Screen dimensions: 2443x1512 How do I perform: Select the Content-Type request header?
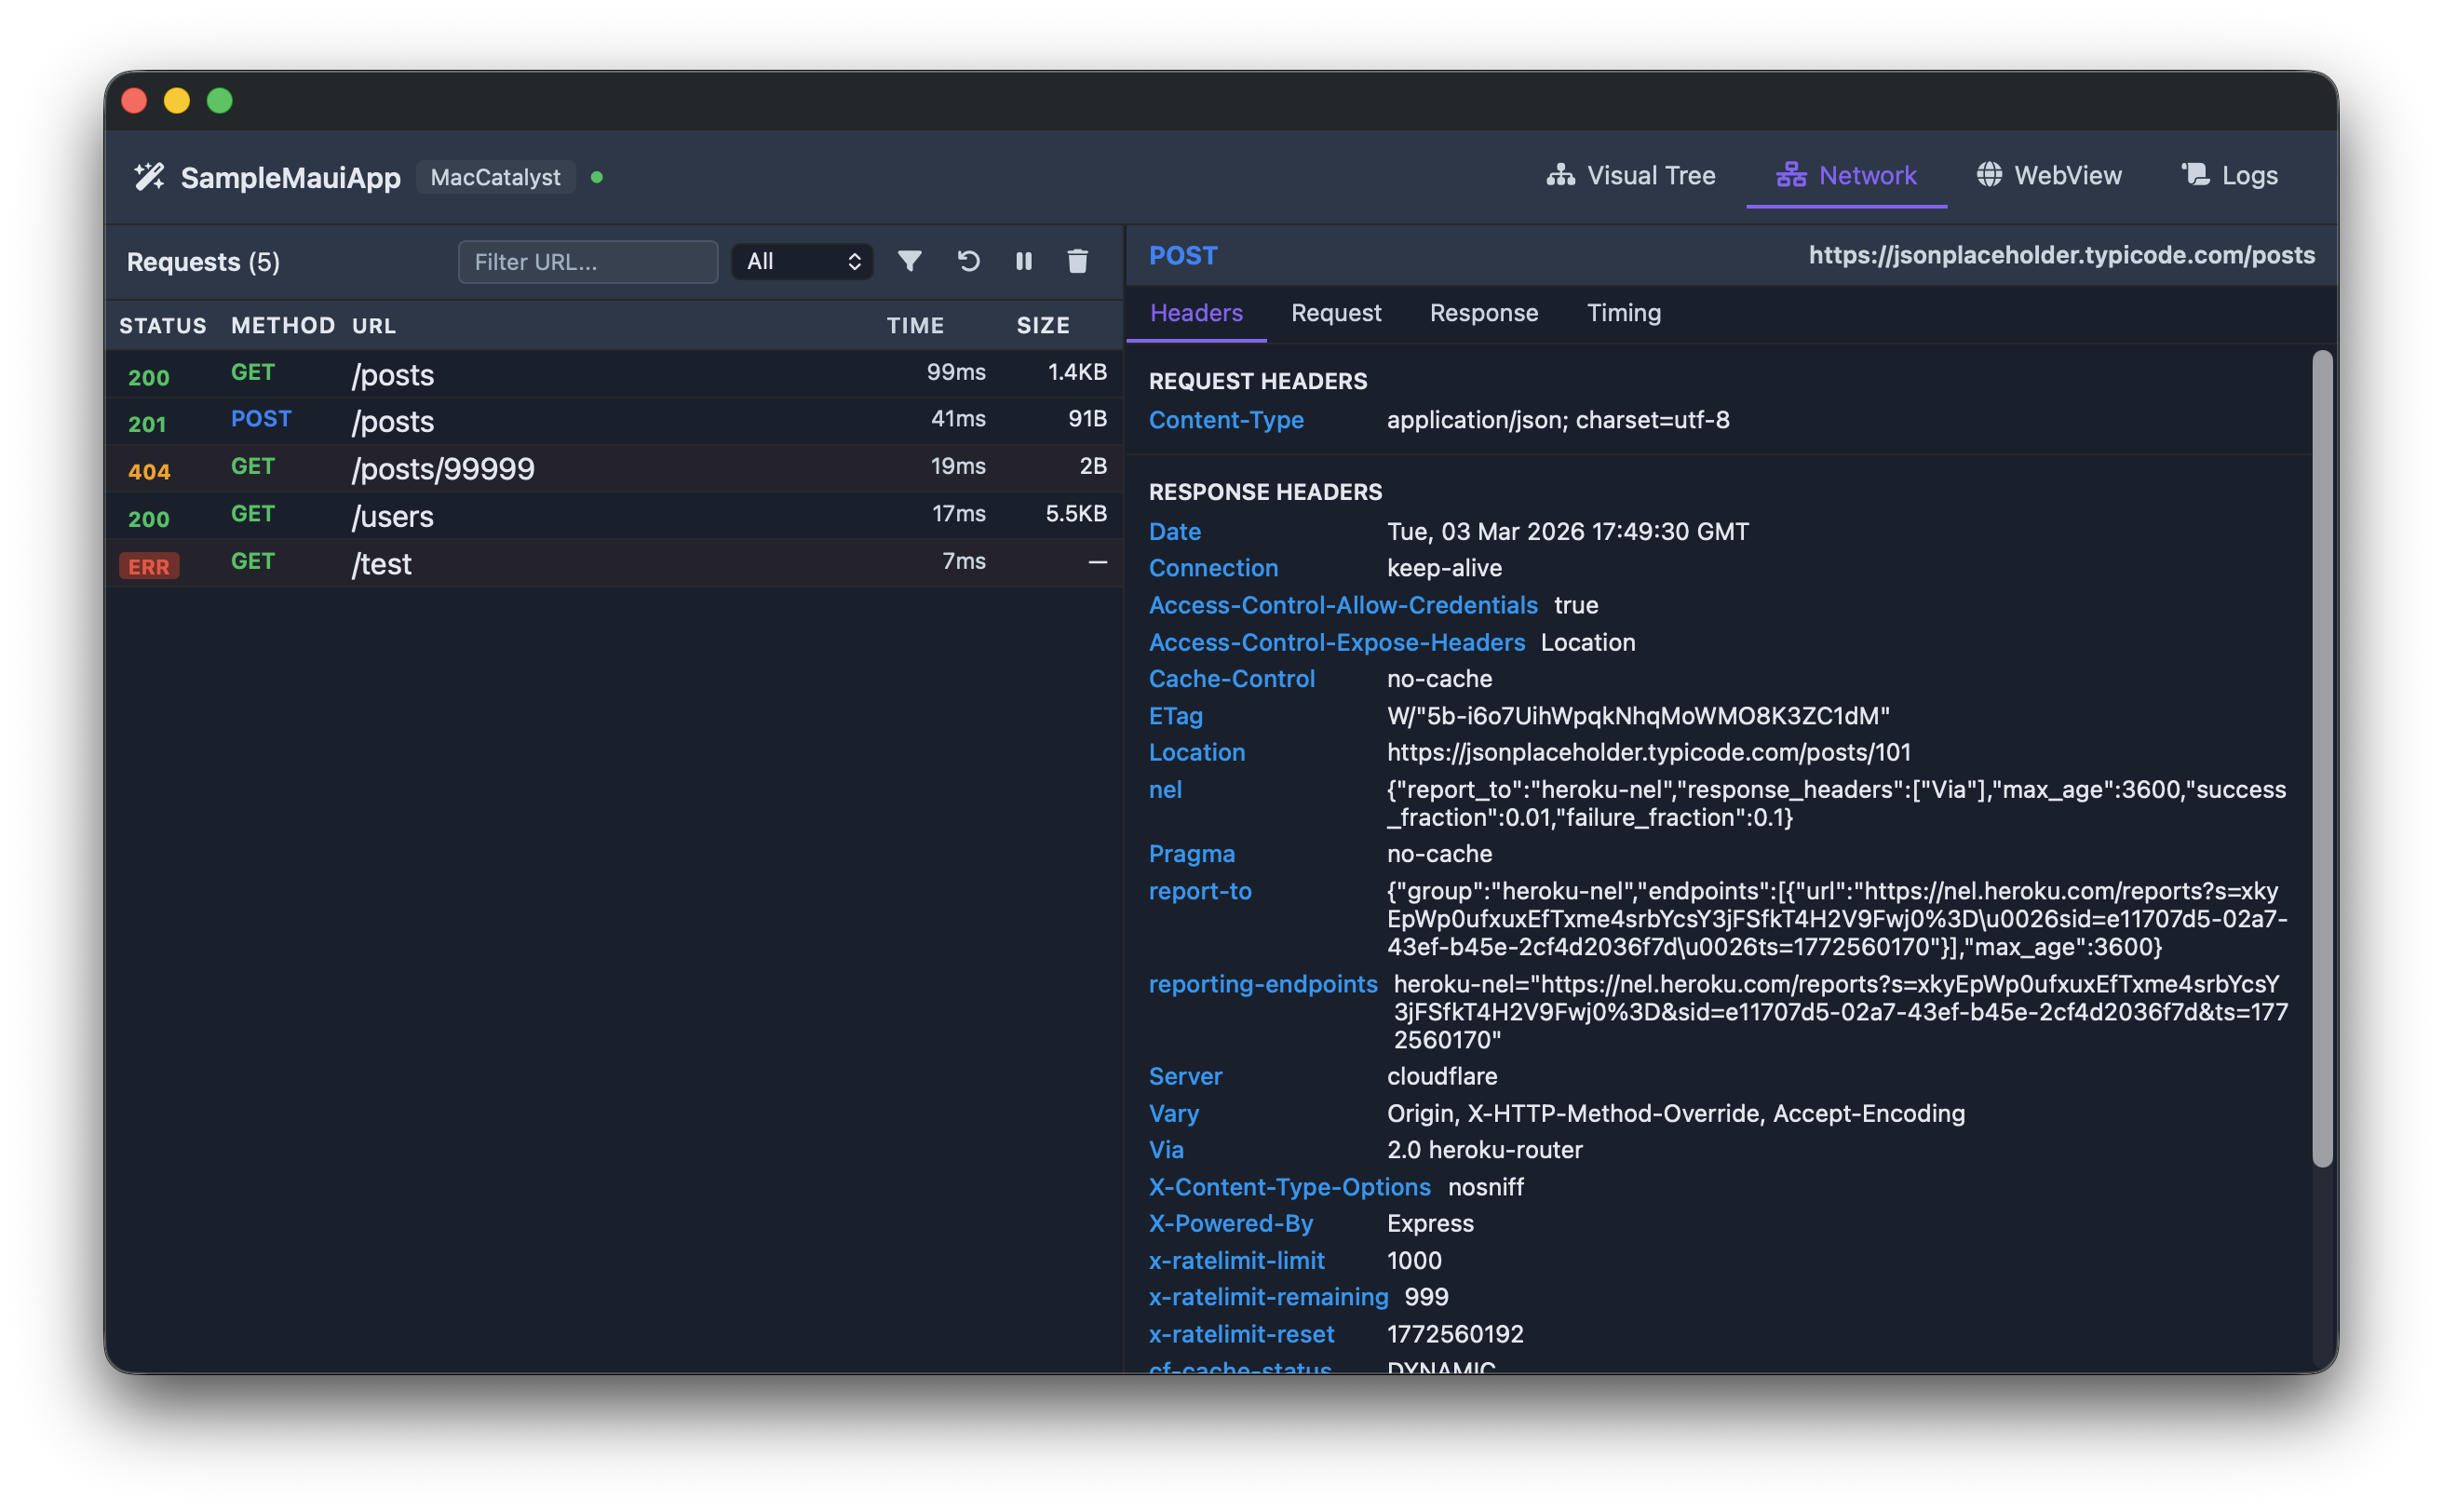click(1226, 420)
